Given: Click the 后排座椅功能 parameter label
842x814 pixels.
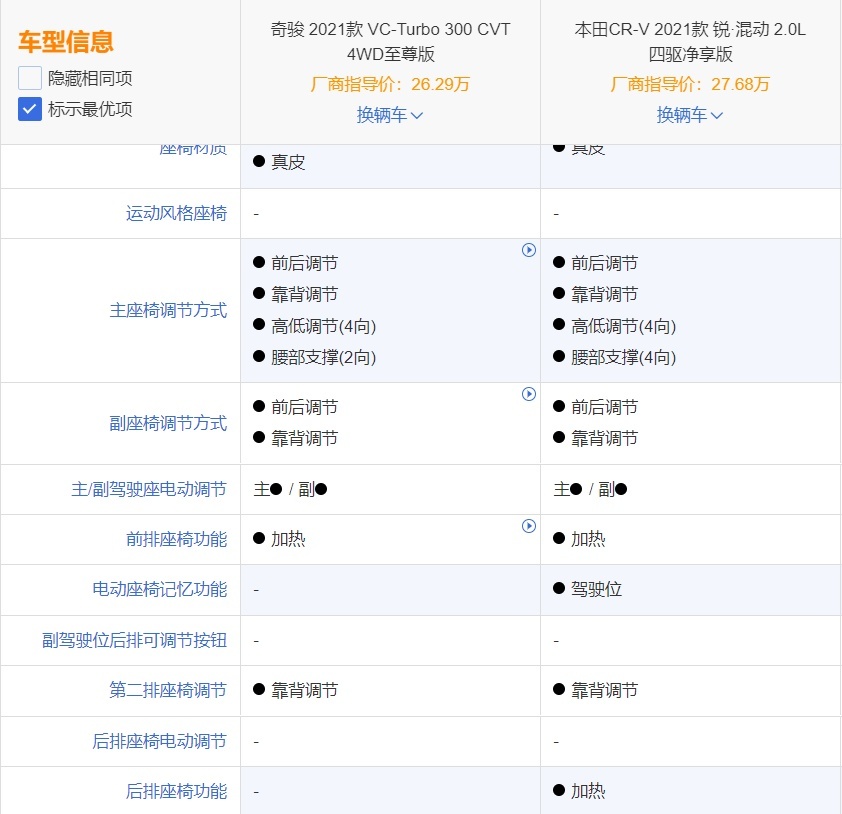Looking at the screenshot, I should click(176, 791).
